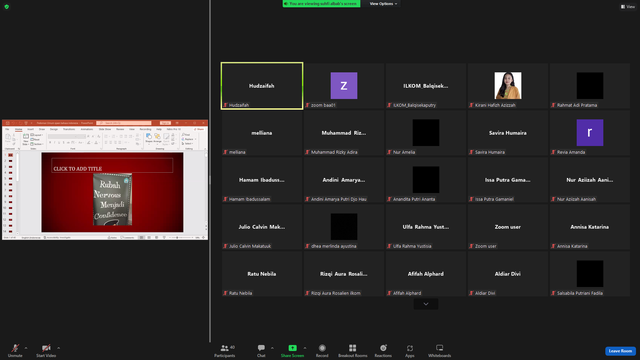Click the Shapes icon in PowerPoint ribbon
Image resolution: width=640 pixels, height=360 pixels.
pos(149,138)
